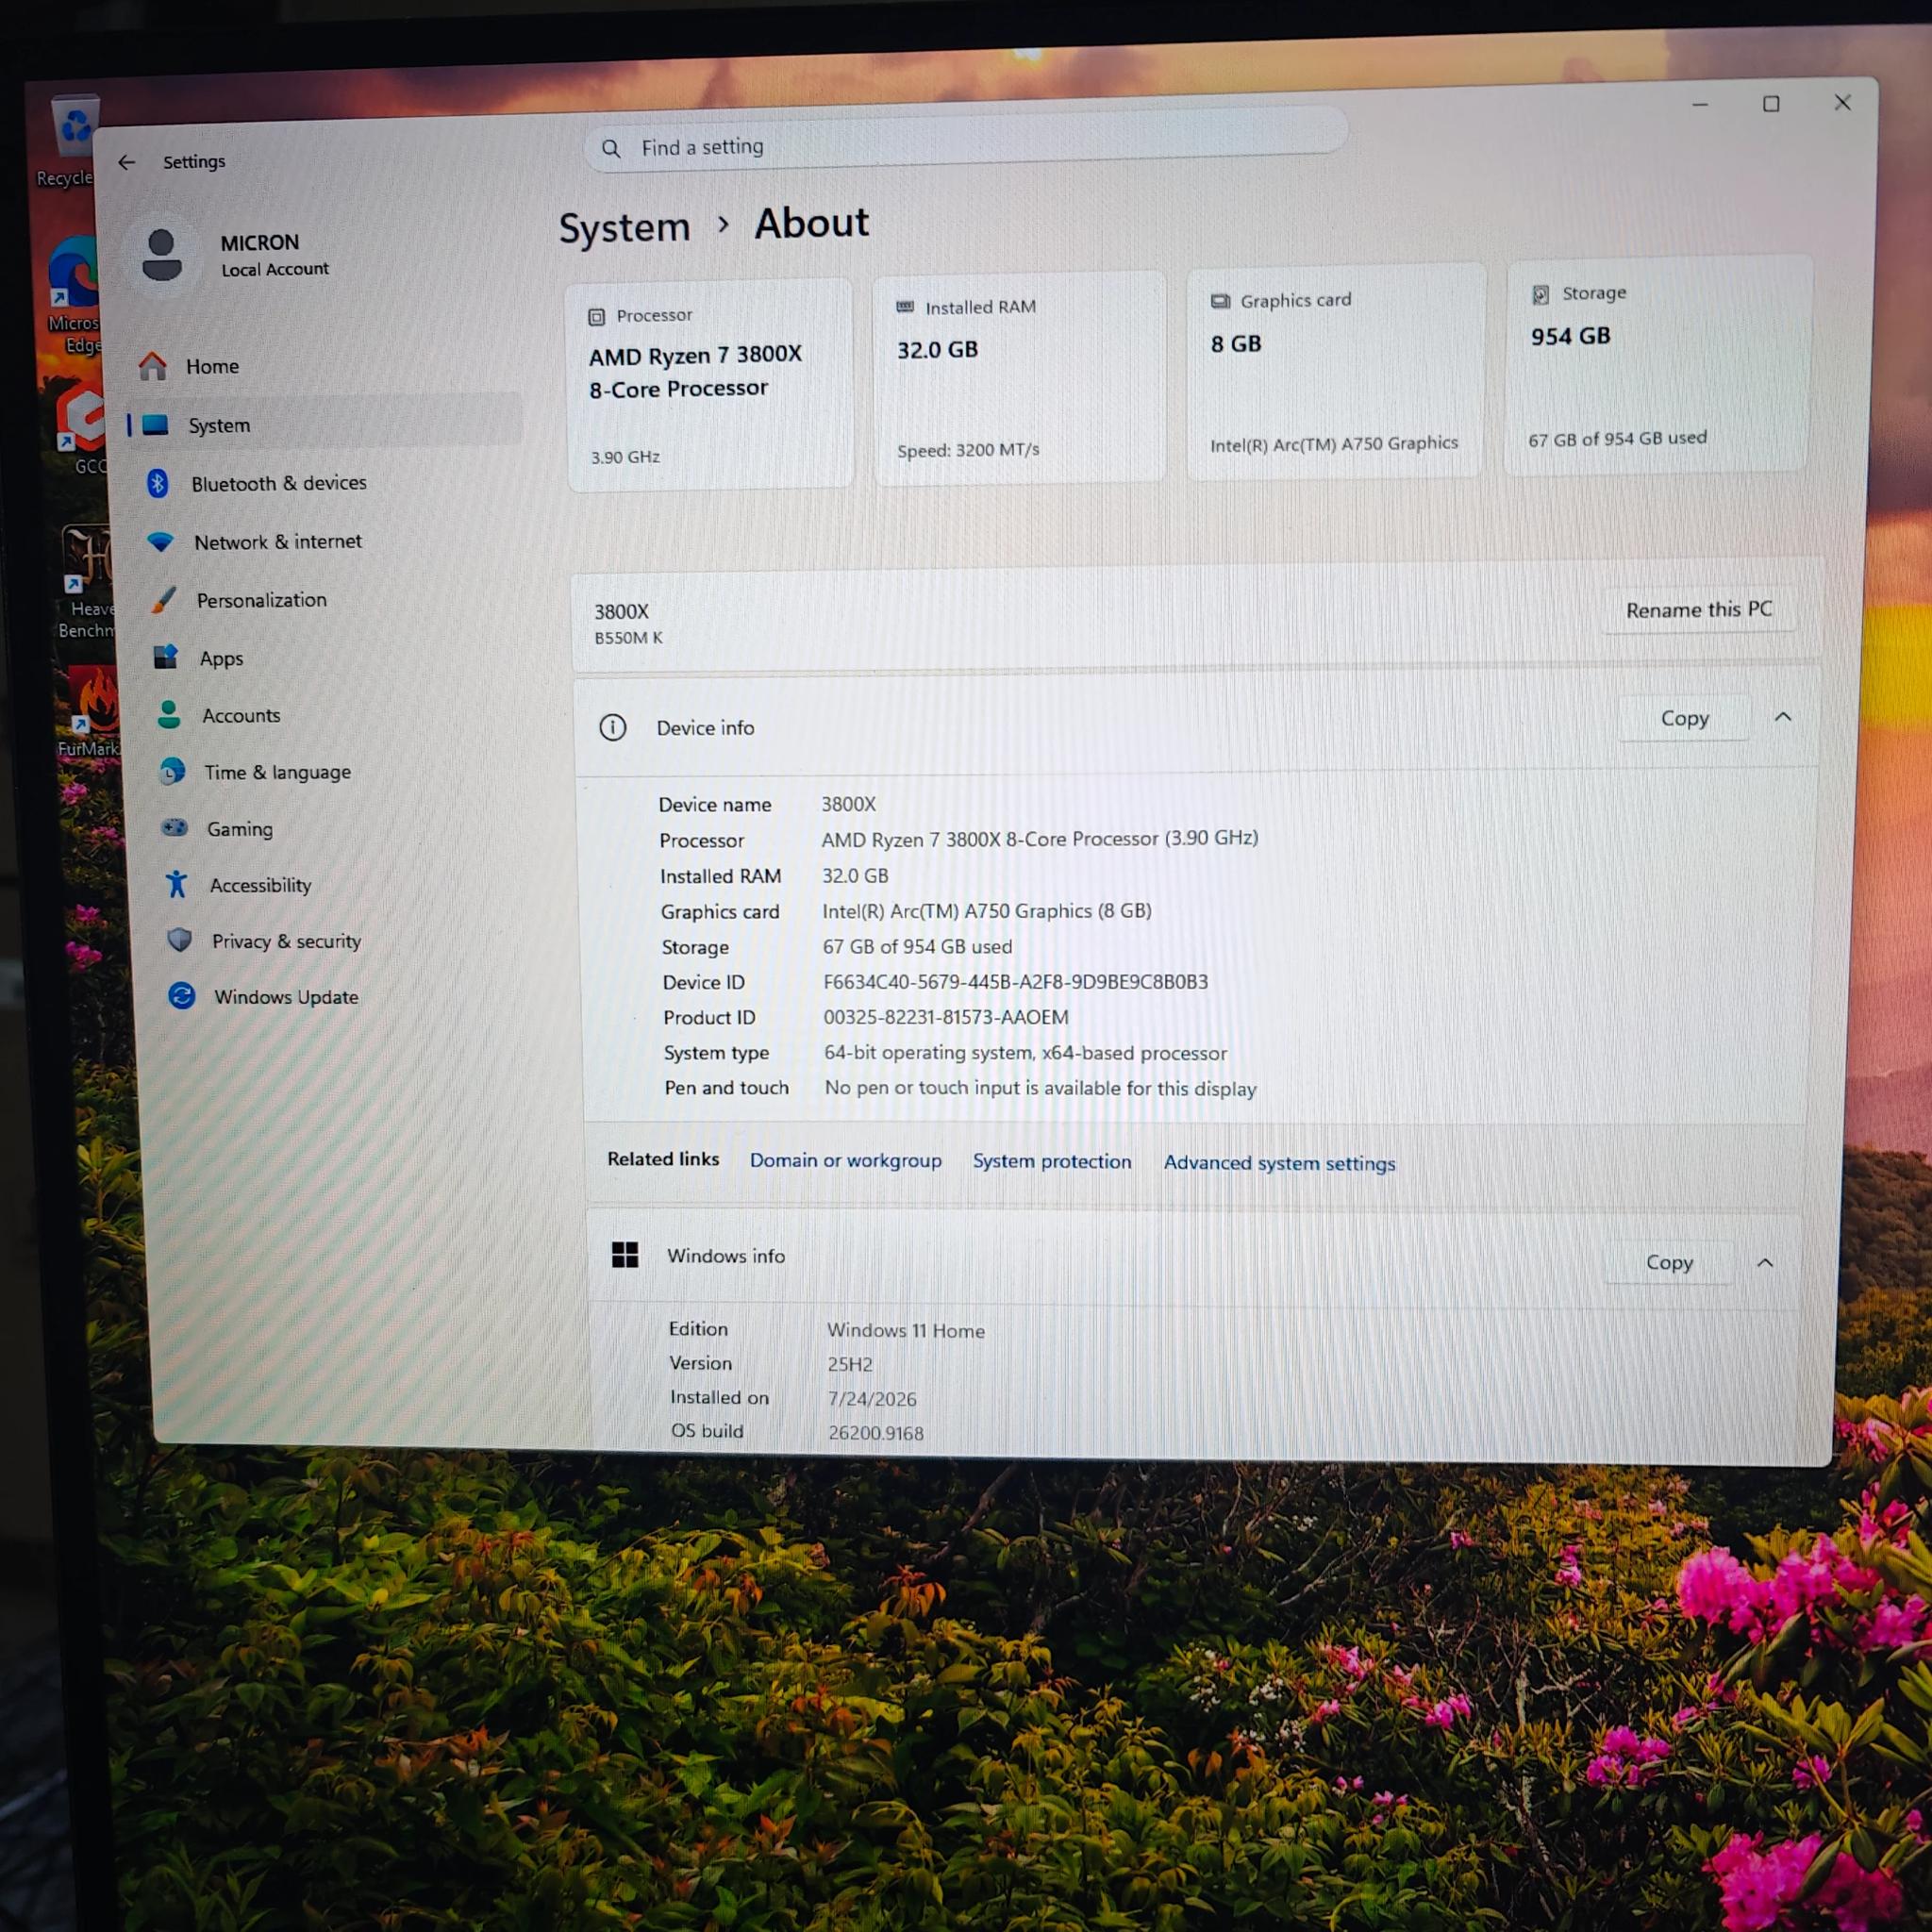
Task: Click the Accounts person icon
Action: (169, 715)
